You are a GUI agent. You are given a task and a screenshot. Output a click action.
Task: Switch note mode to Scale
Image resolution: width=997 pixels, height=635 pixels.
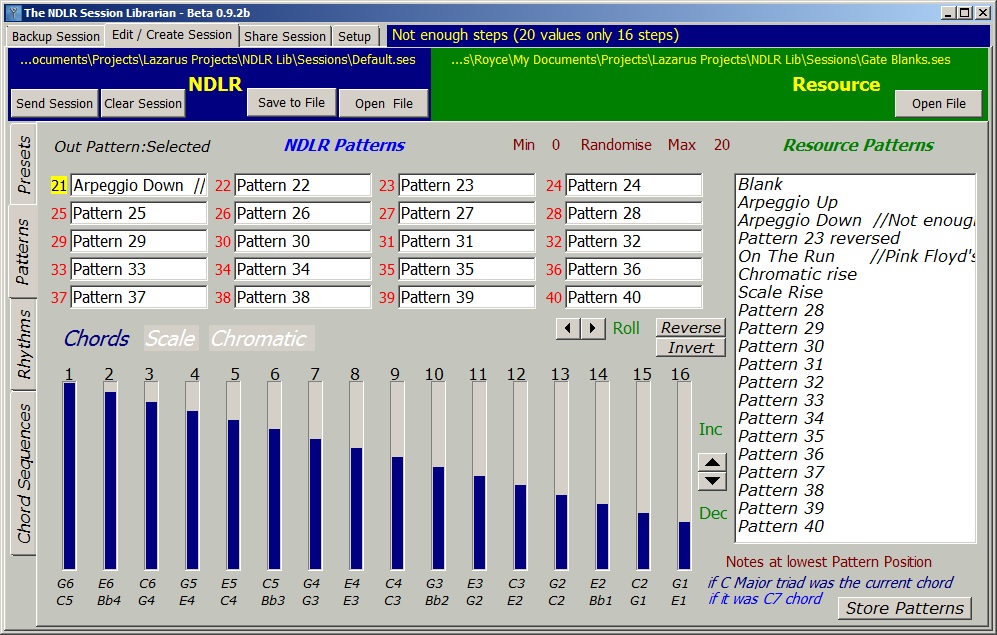pyautogui.click(x=170, y=339)
